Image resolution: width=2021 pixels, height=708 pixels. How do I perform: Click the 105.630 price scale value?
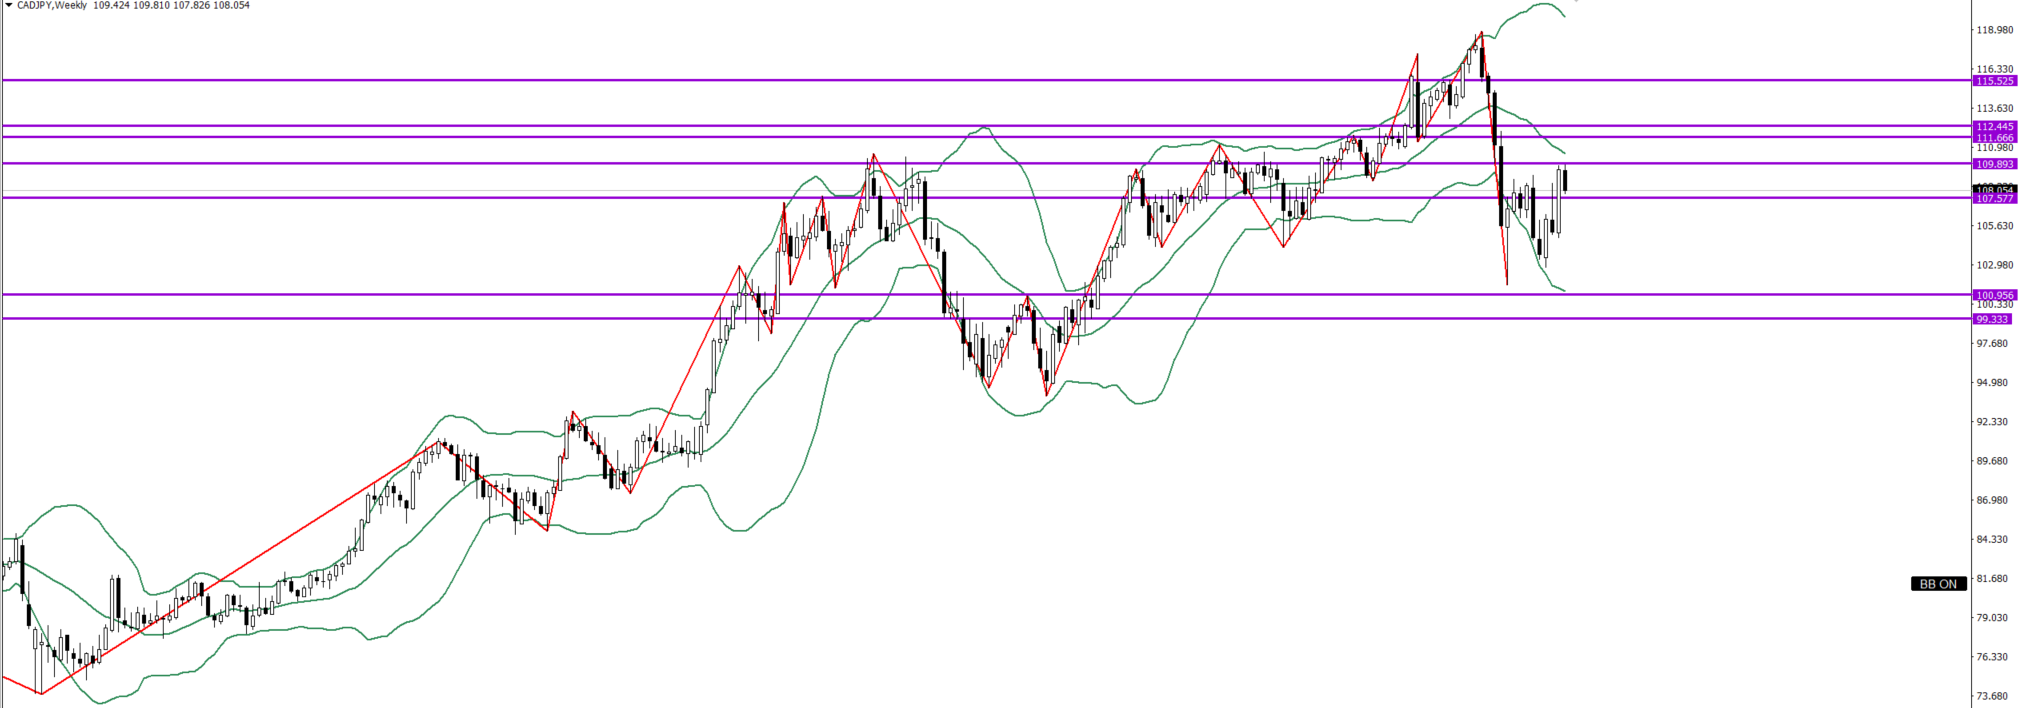point(1994,226)
